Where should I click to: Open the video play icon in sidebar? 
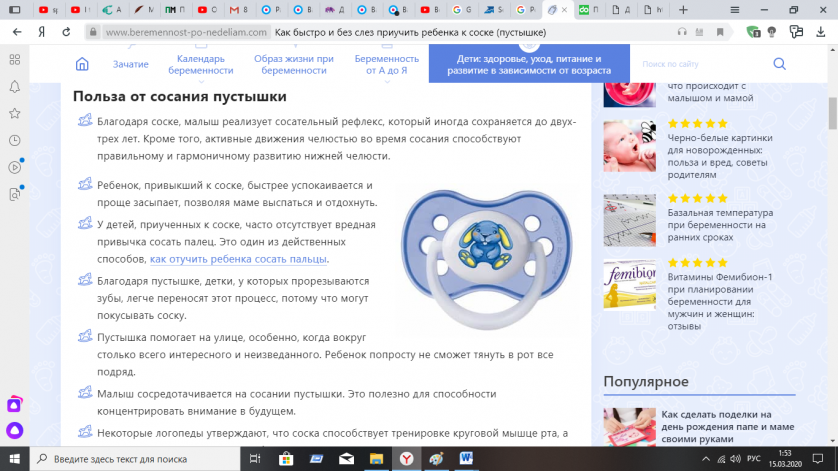15,167
